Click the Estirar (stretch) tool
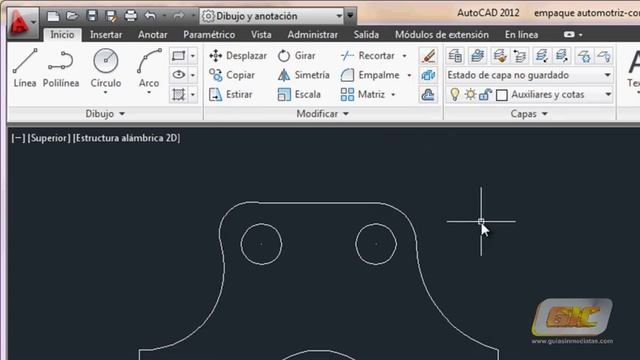The image size is (640, 360). [231, 95]
